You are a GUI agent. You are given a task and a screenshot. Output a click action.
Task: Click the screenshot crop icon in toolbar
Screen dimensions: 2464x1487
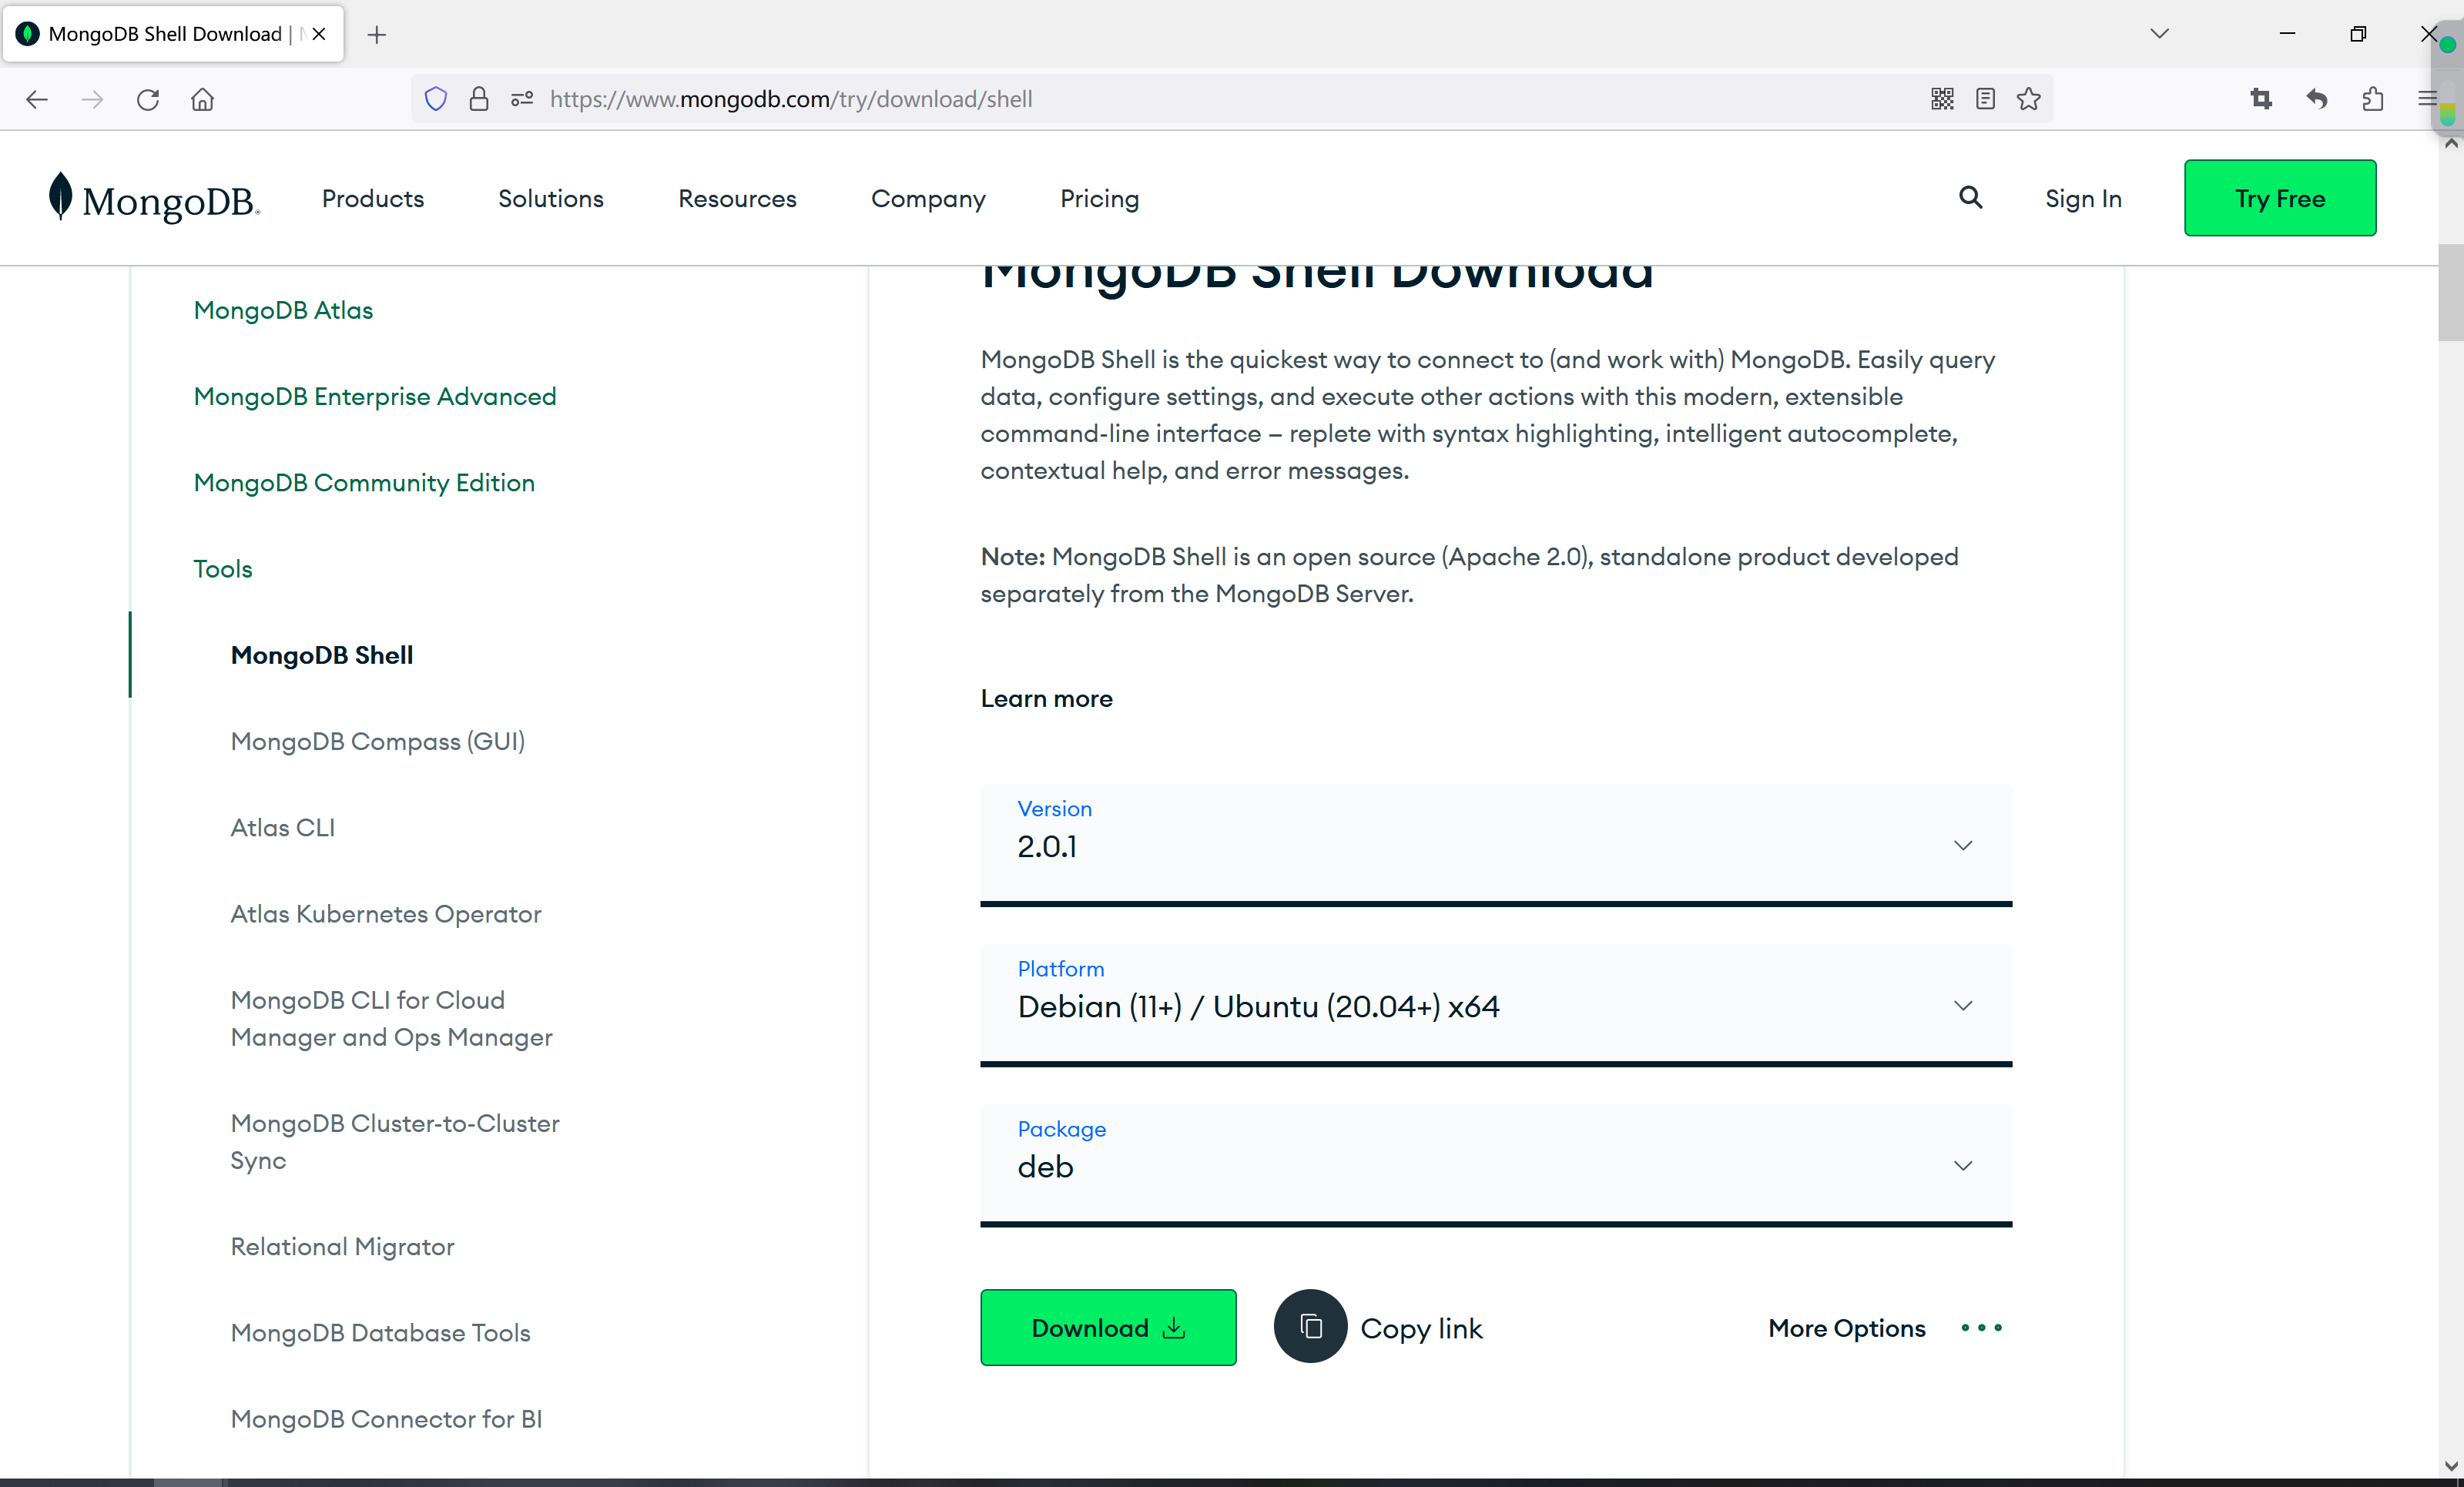(2261, 99)
